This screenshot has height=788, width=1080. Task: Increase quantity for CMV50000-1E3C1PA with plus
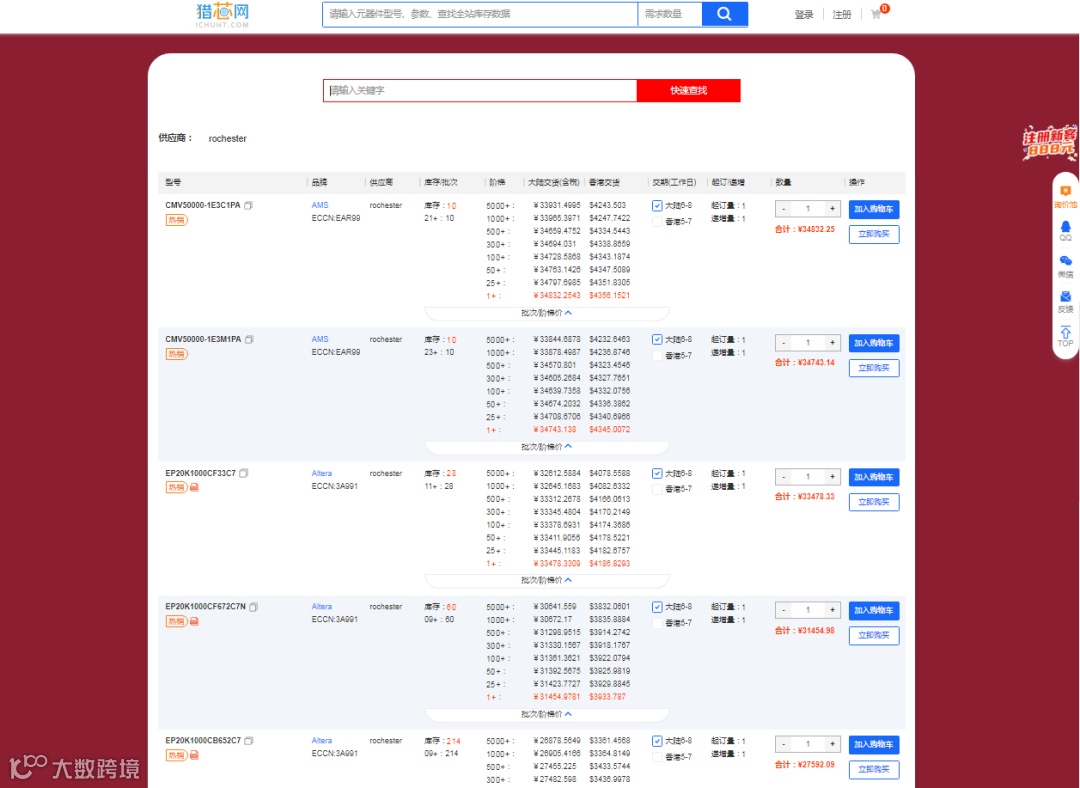point(832,209)
